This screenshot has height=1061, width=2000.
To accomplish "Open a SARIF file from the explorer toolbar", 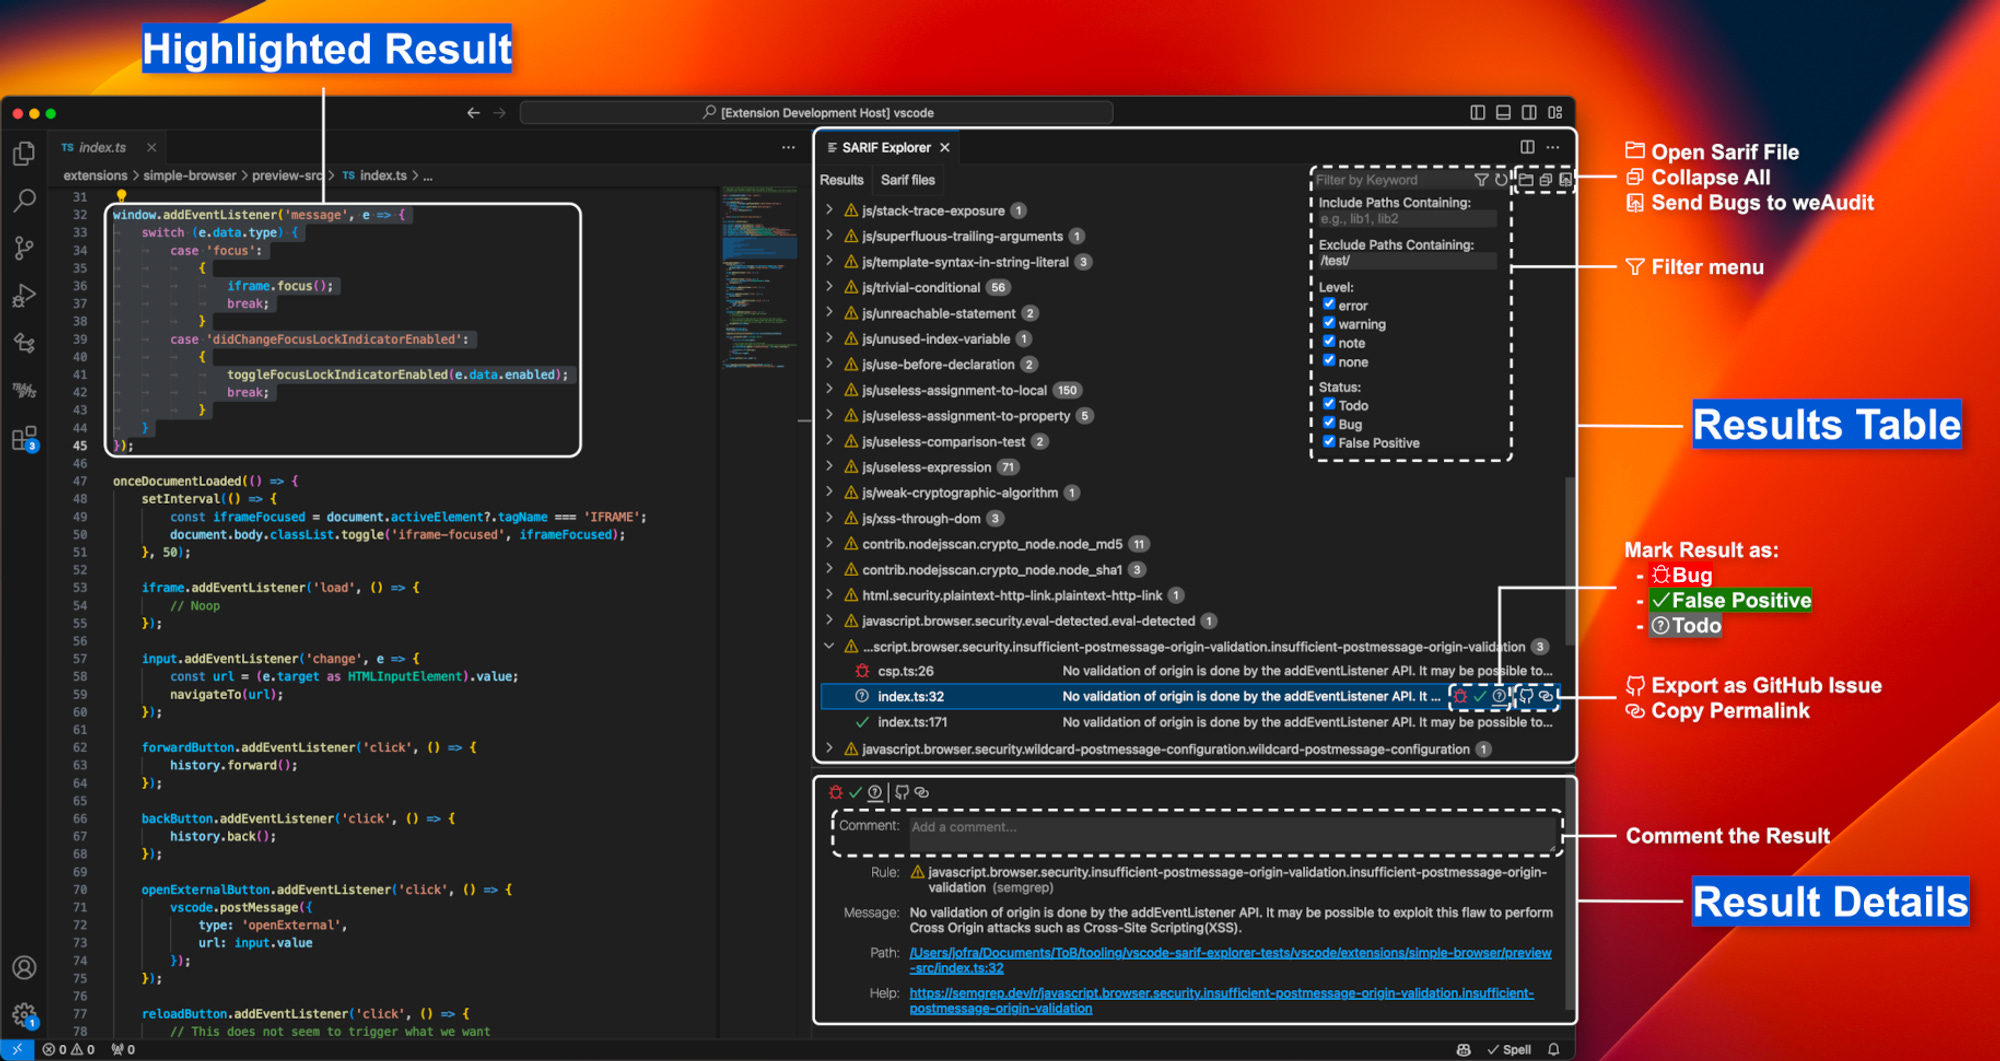I will click(x=1527, y=180).
